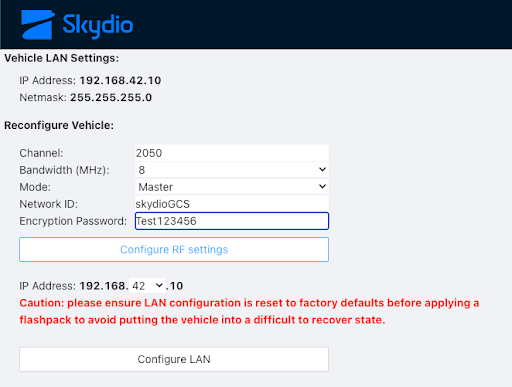Select the 192.168.42.10 IP address value
512x387 pixels.
point(120,81)
